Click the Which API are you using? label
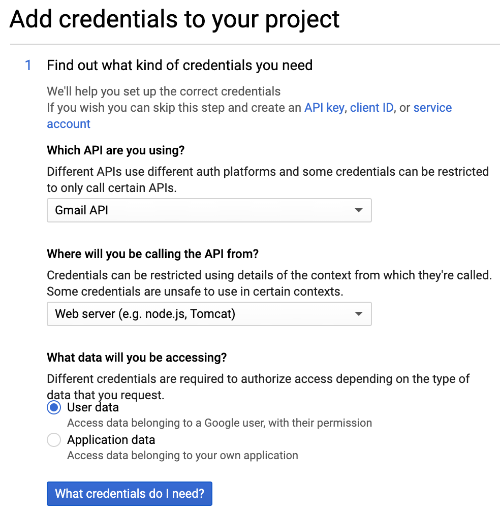 point(116,150)
